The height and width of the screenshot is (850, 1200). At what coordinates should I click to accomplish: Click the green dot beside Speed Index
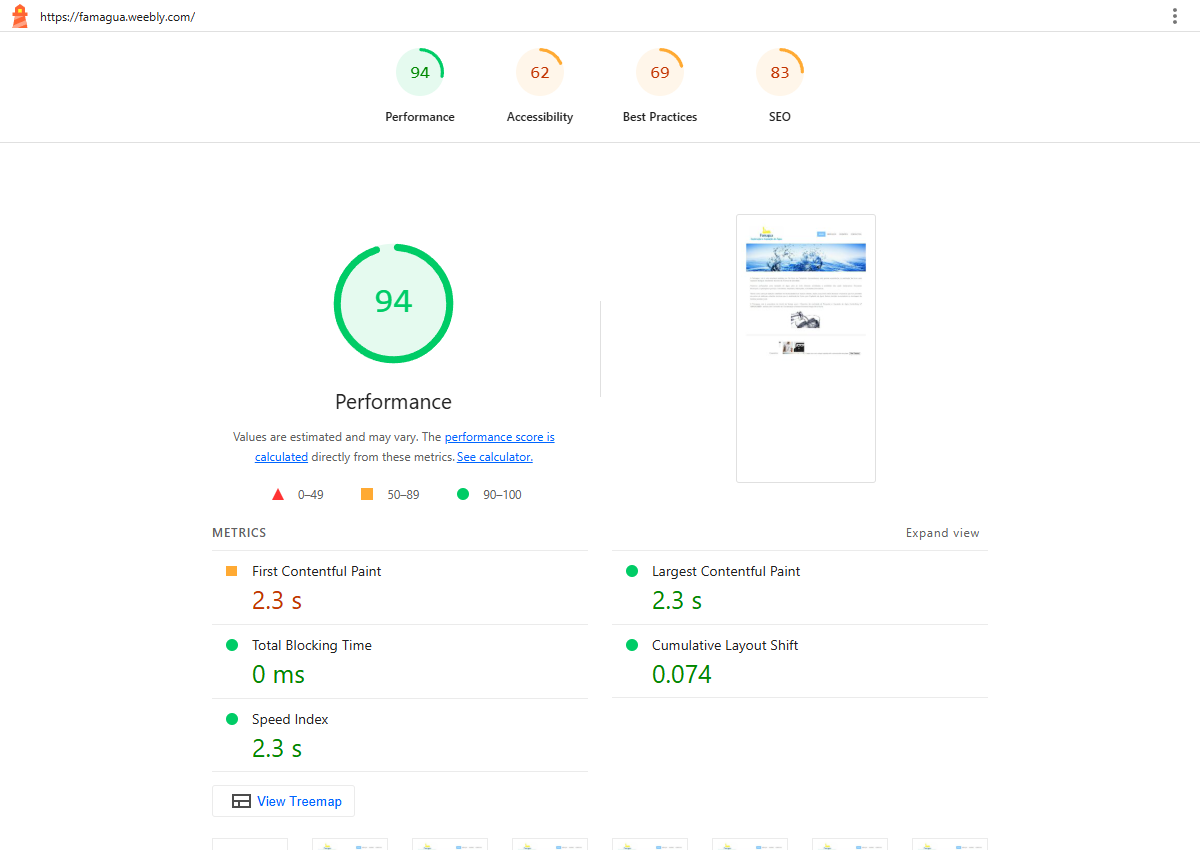pyautogui.click(x=232, y=719)
